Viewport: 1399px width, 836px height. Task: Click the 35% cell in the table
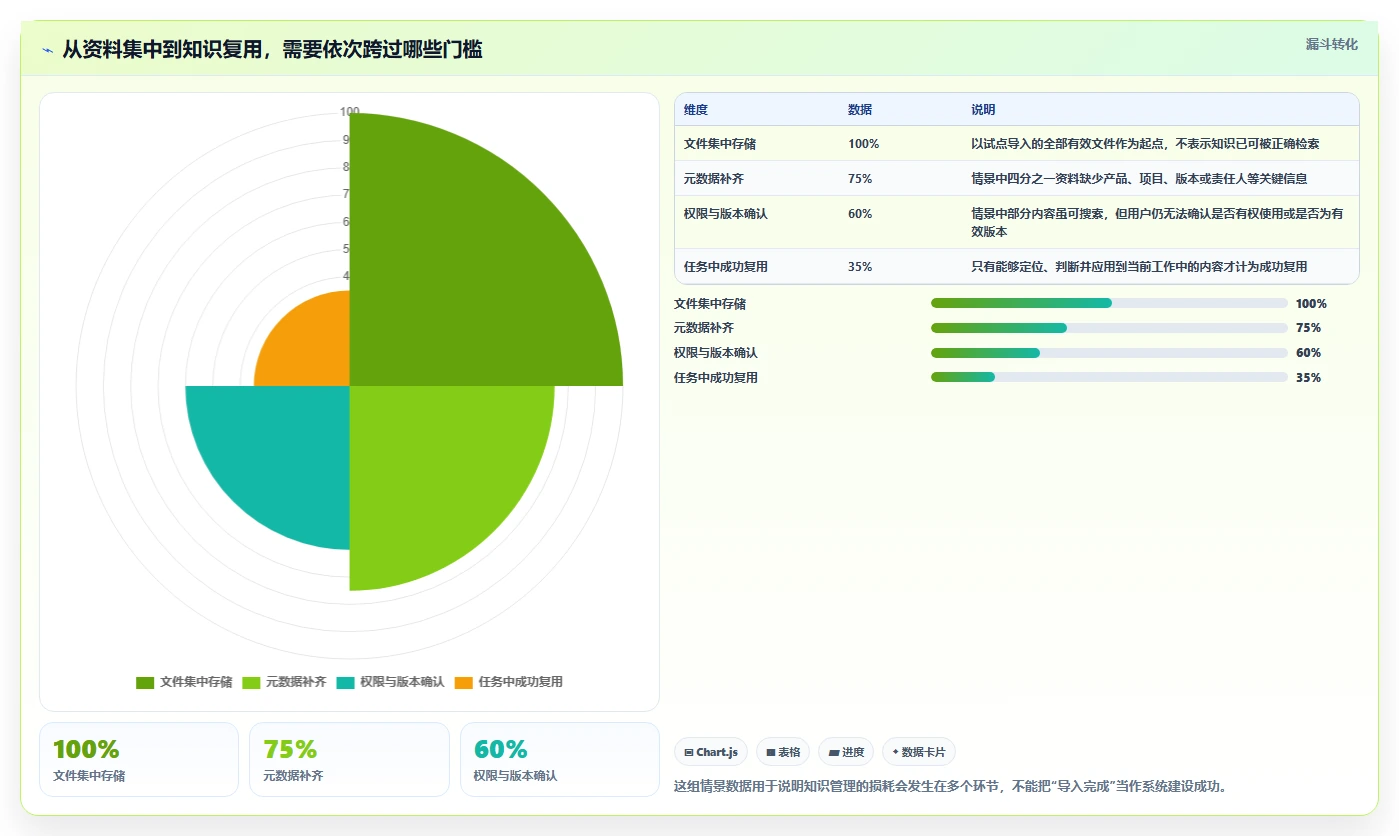pyautogui.click(x=860, y=267)
